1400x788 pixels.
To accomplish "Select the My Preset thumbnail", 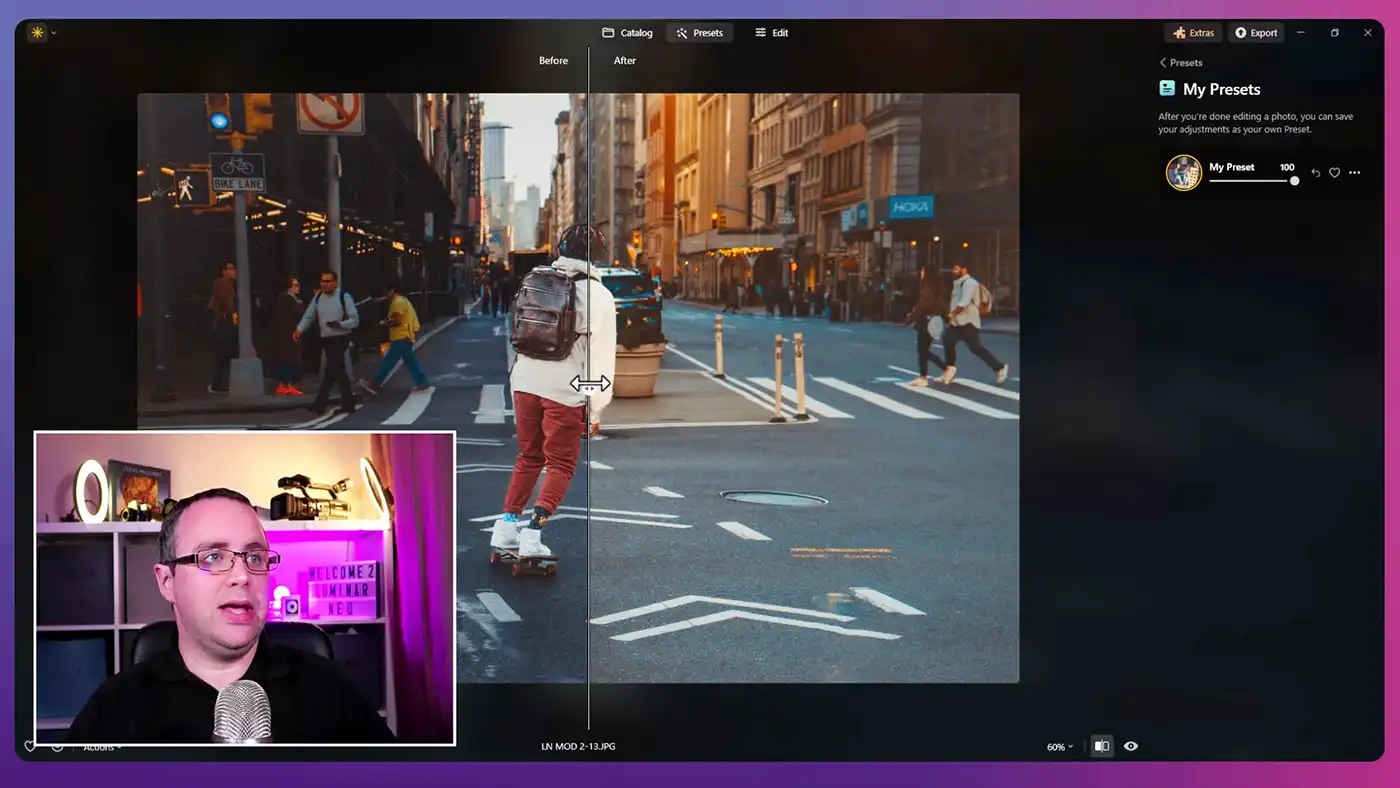I will [1184, 172].
